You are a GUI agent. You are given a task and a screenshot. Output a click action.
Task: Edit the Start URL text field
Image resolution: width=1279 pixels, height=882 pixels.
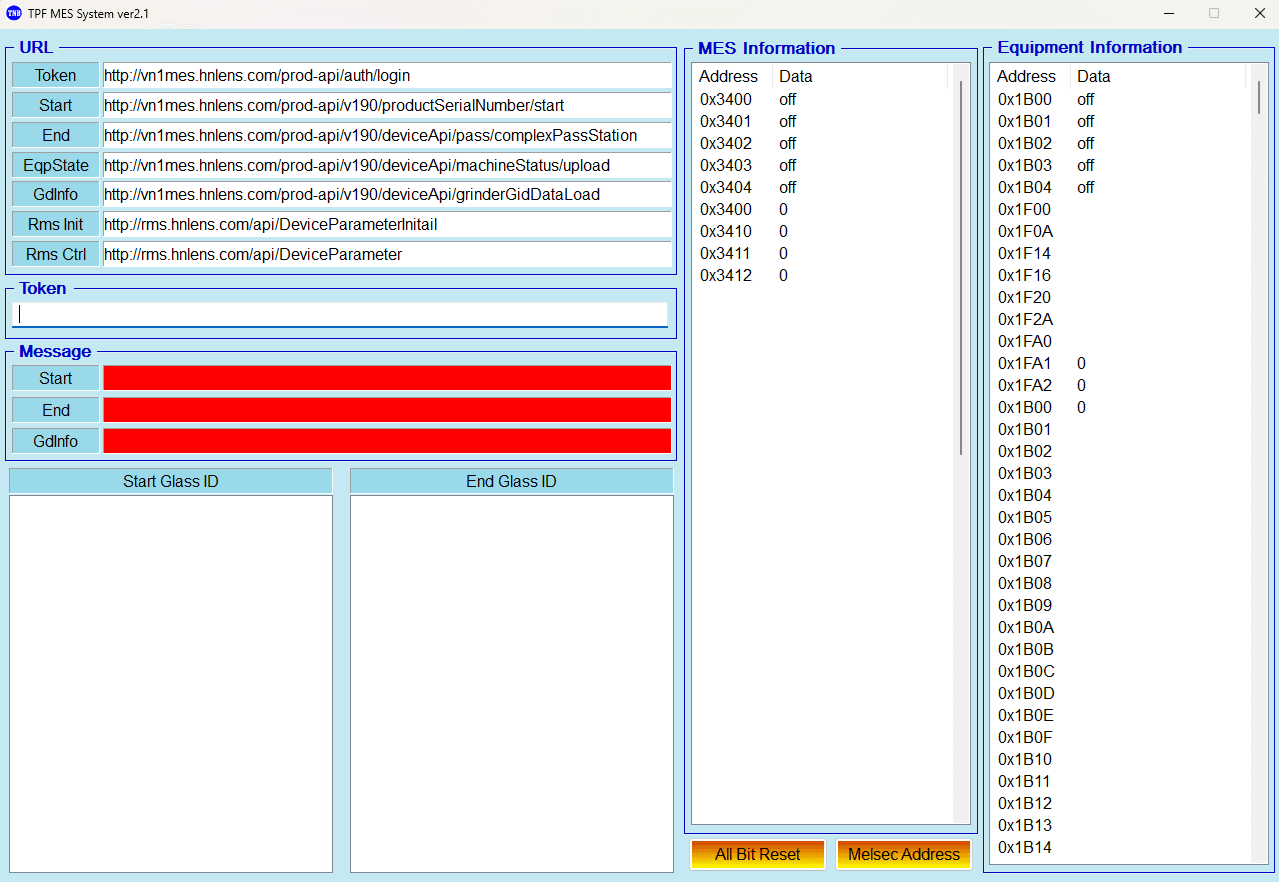click(386, 105)
